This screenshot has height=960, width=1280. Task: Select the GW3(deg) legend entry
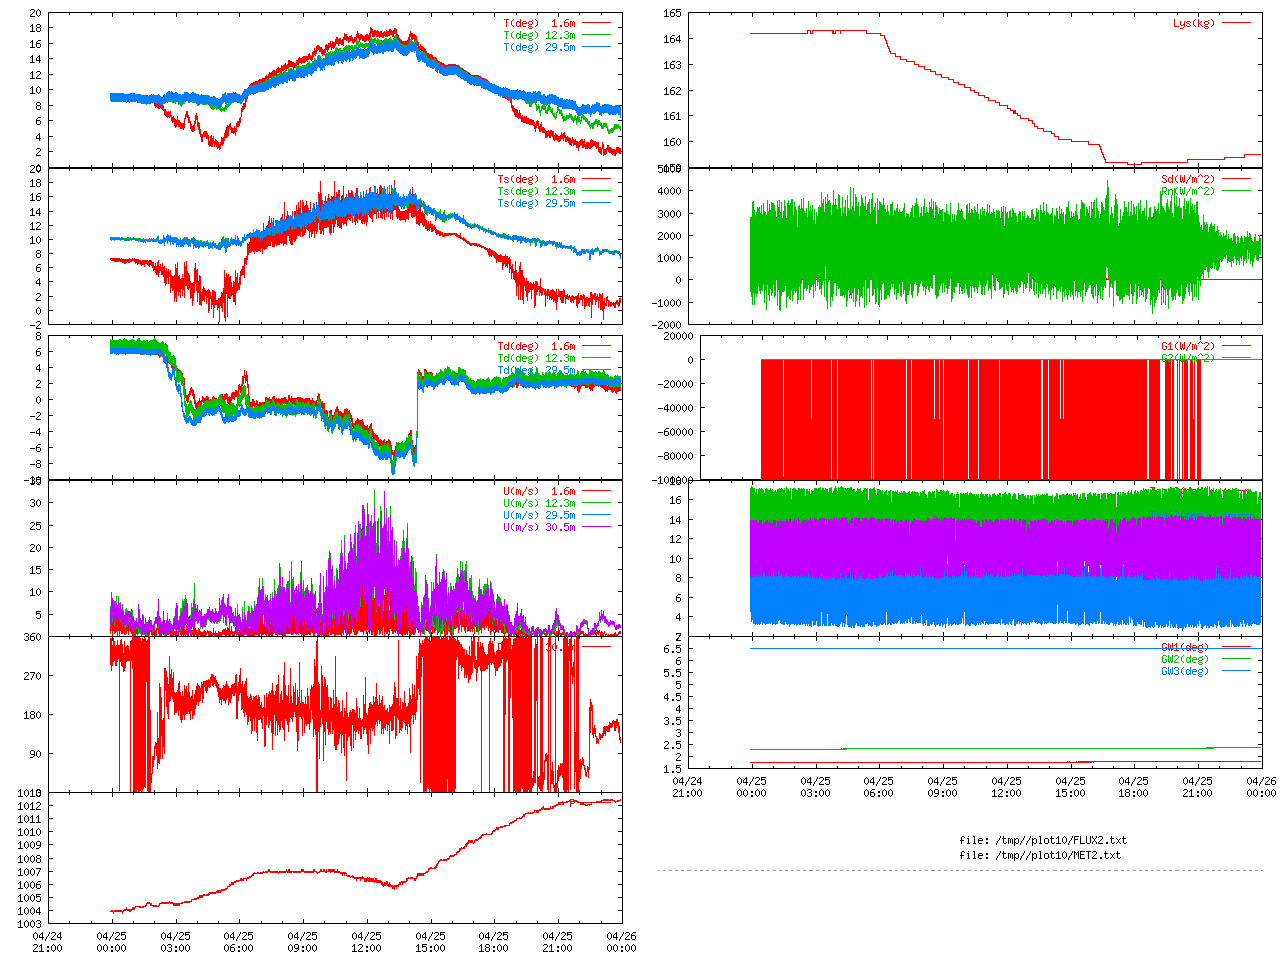(1184, 671)
